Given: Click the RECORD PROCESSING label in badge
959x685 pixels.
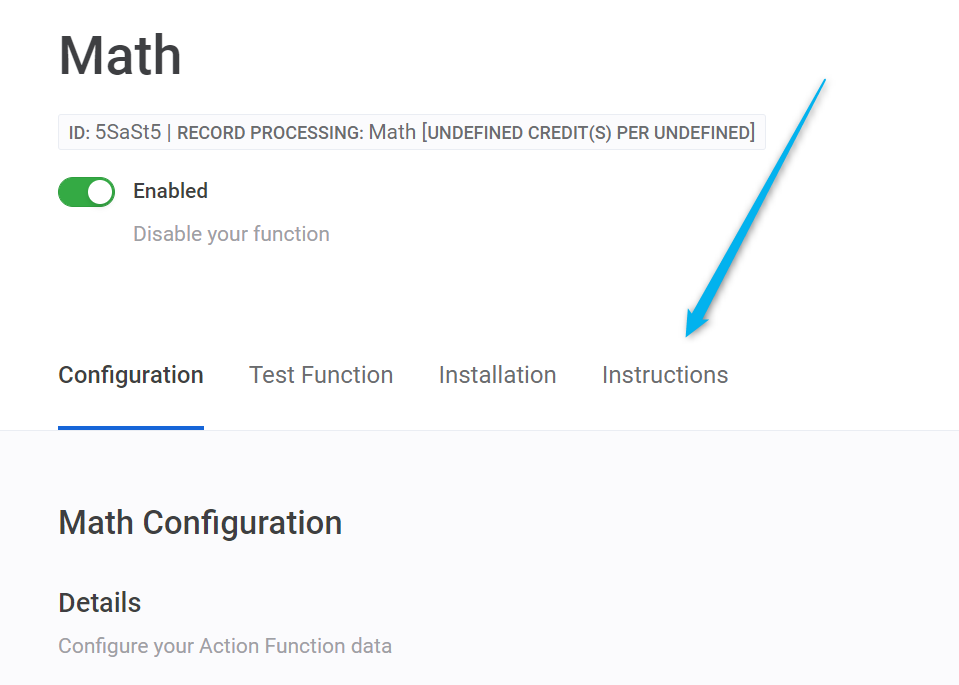Looking at the screenshot, I should [x=270, y=132].
